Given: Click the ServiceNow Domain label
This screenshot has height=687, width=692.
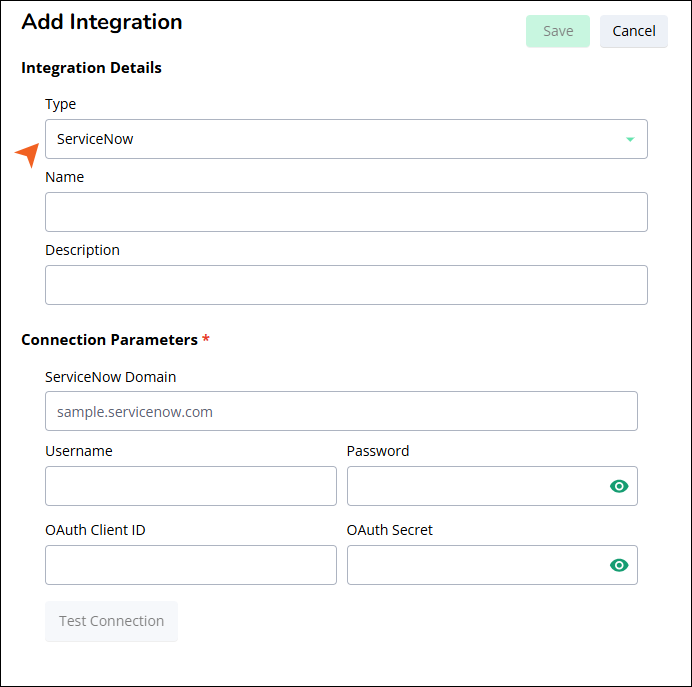Looking at the screenshot, I should [x=111, y=377].
